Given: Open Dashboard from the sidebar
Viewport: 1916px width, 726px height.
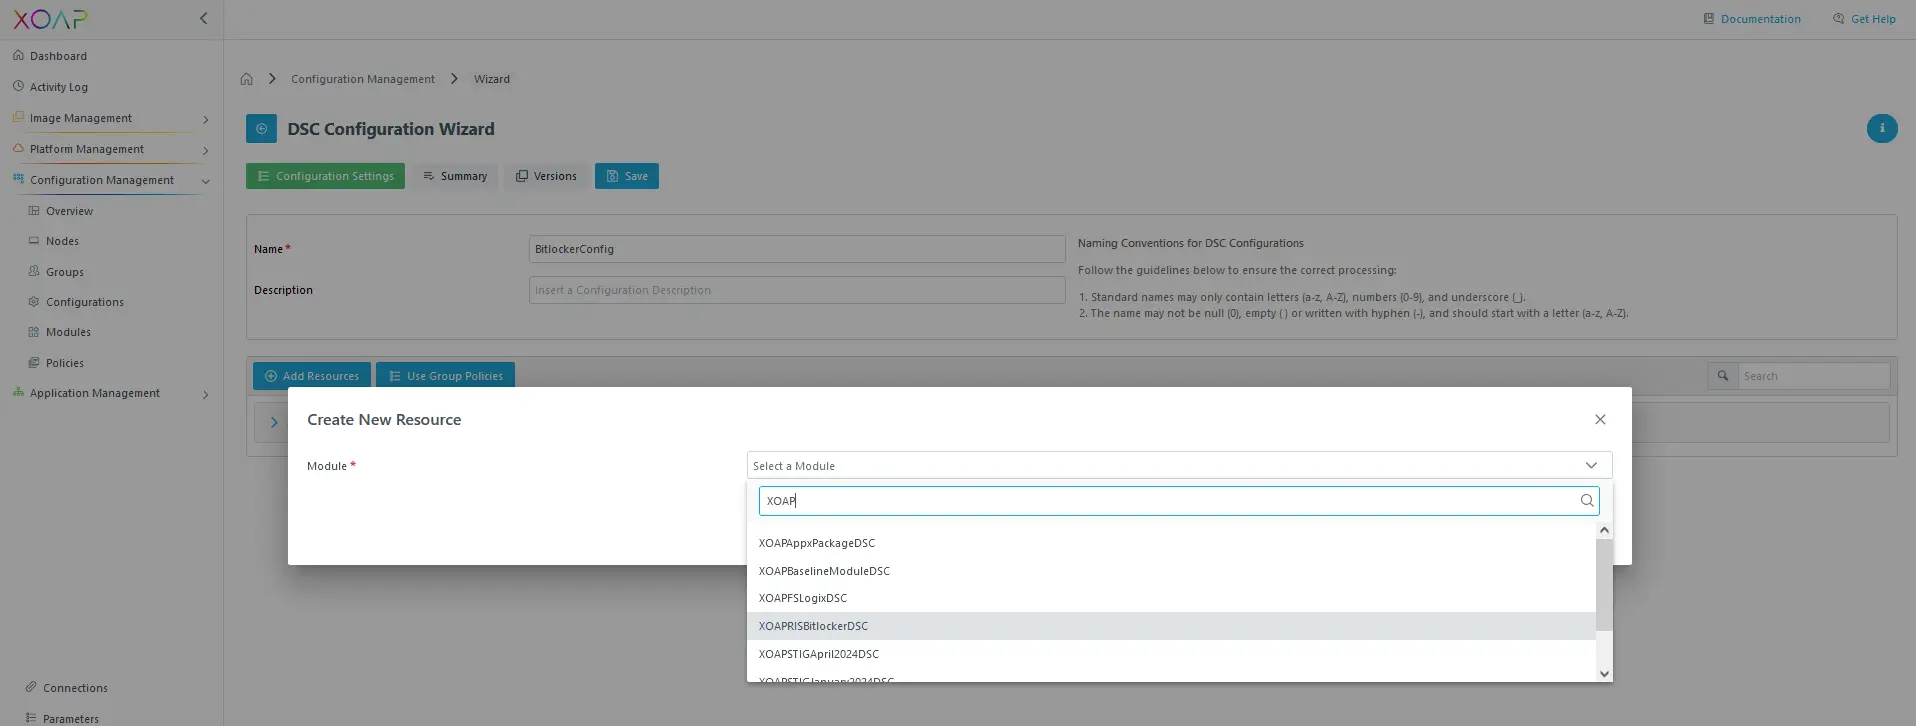Looking at the screenshot, I should pyautogui.click(x=58, y=56).
